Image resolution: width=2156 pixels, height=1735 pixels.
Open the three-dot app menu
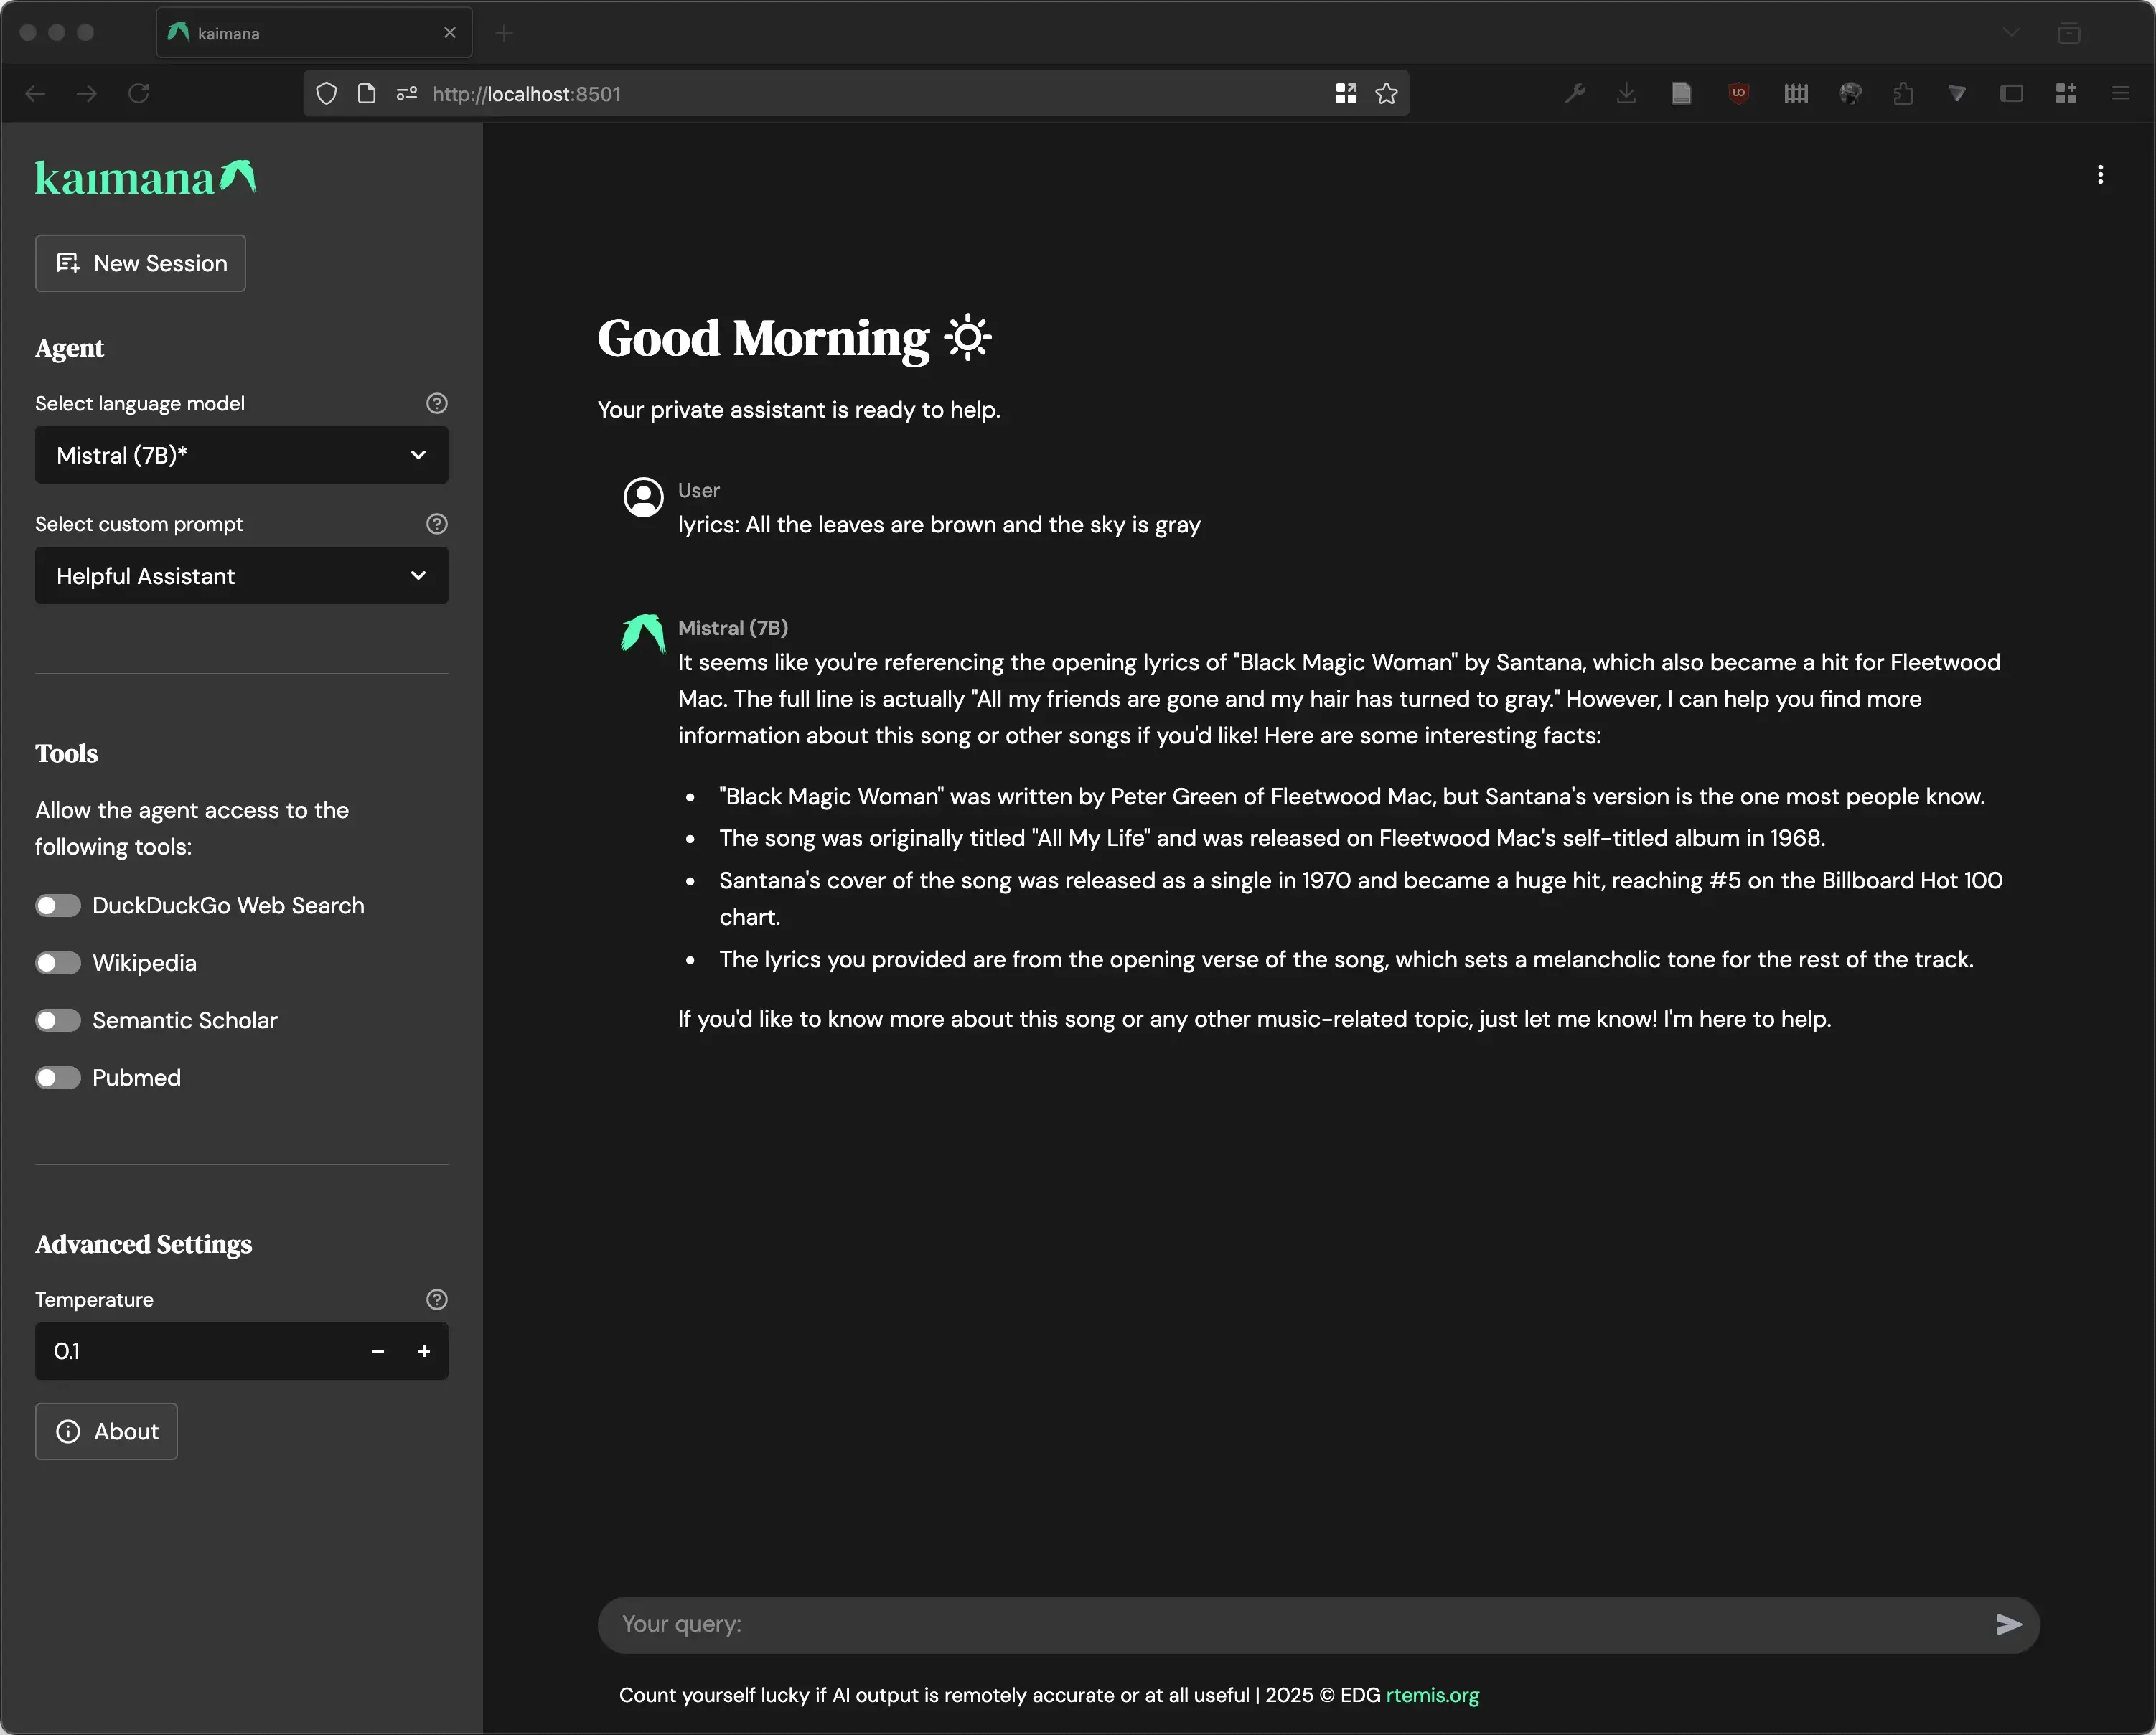click(2100, 175)
